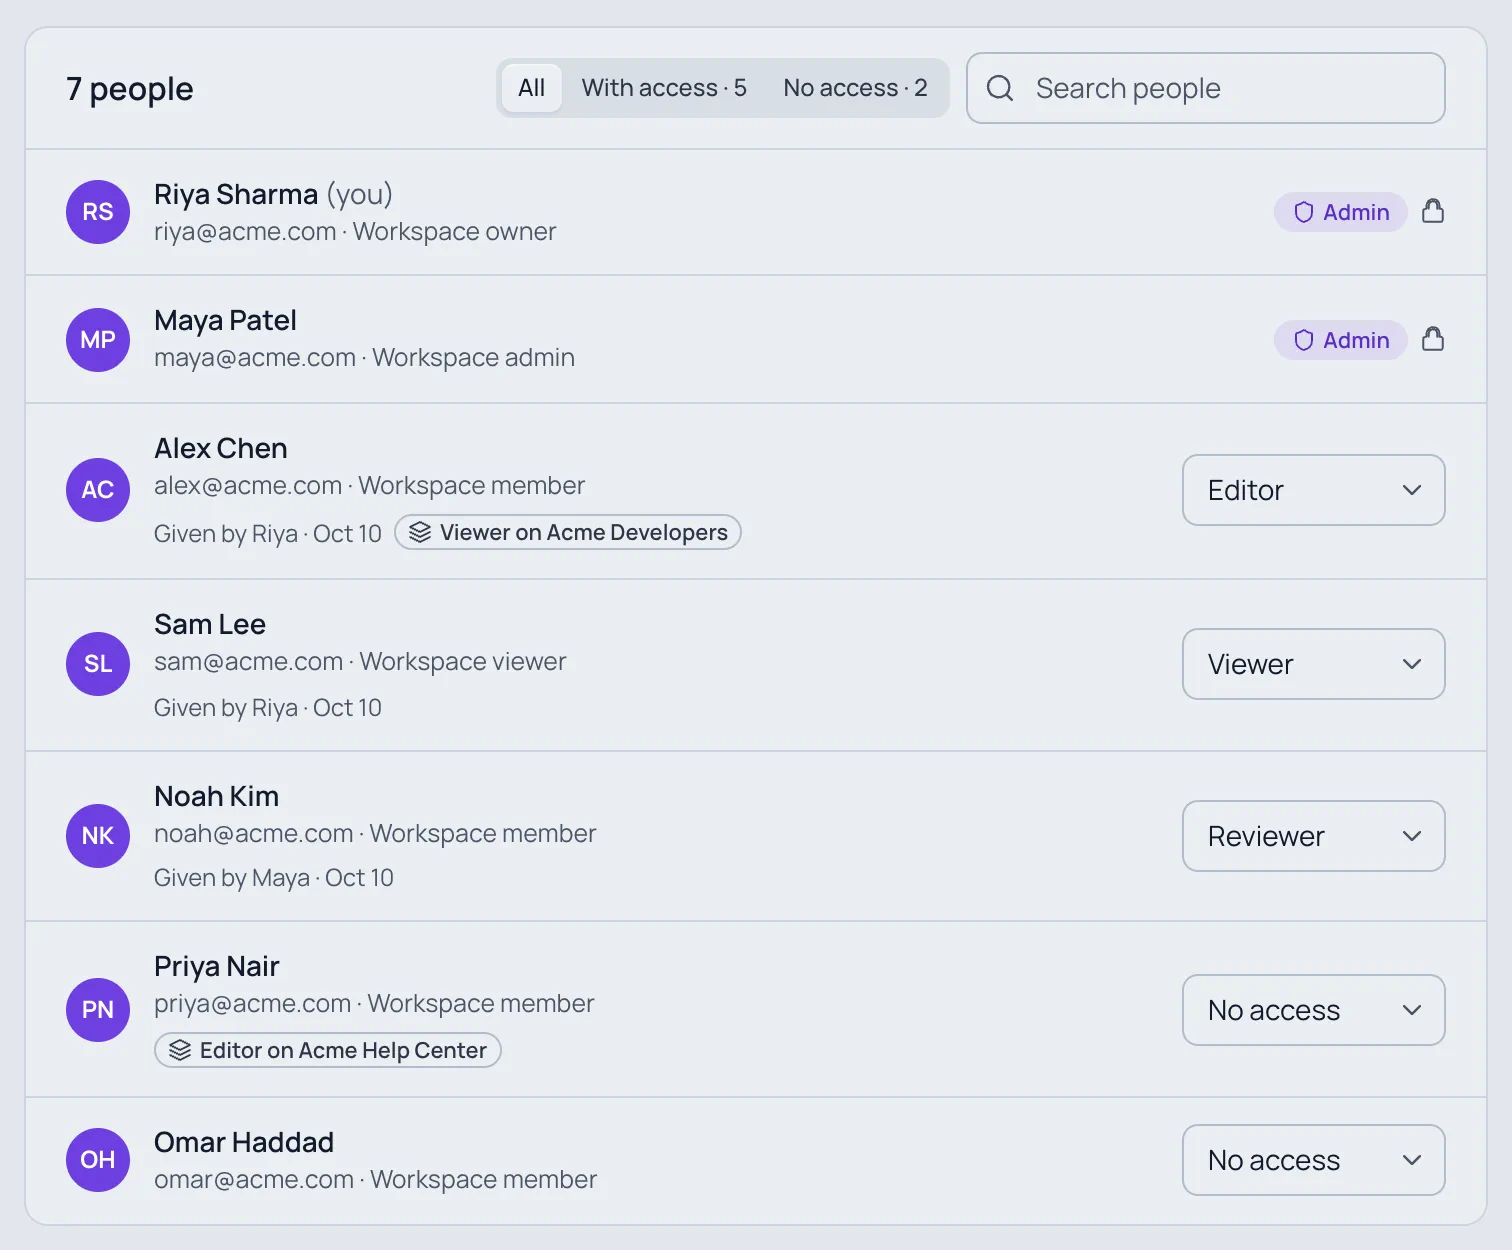The image size is (1512, 1250).
Task: Click the search magnifier icon
Action: [x=1000, y=88]
